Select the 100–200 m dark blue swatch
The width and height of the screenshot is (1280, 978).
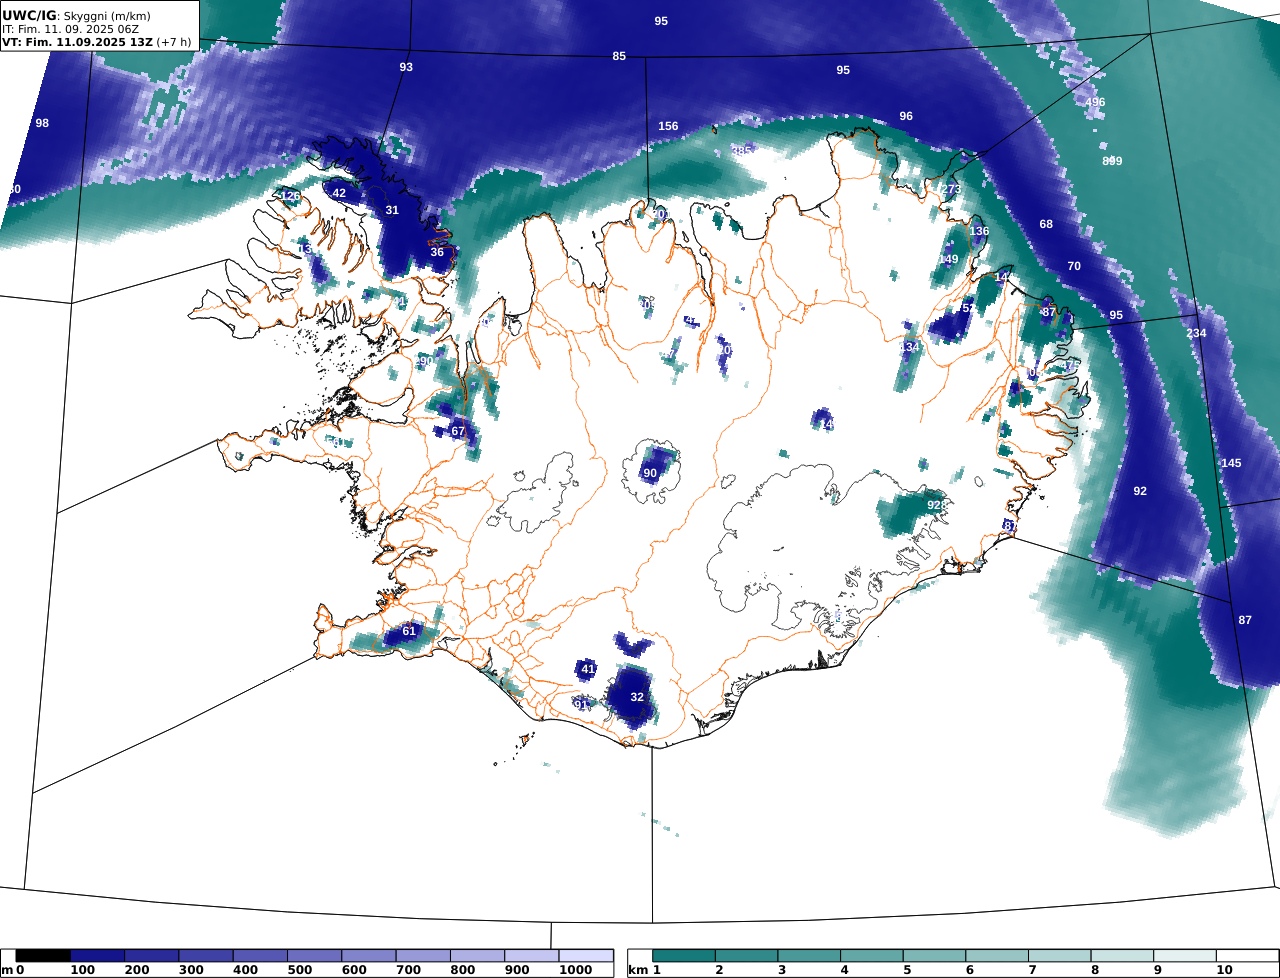point(98,956)
